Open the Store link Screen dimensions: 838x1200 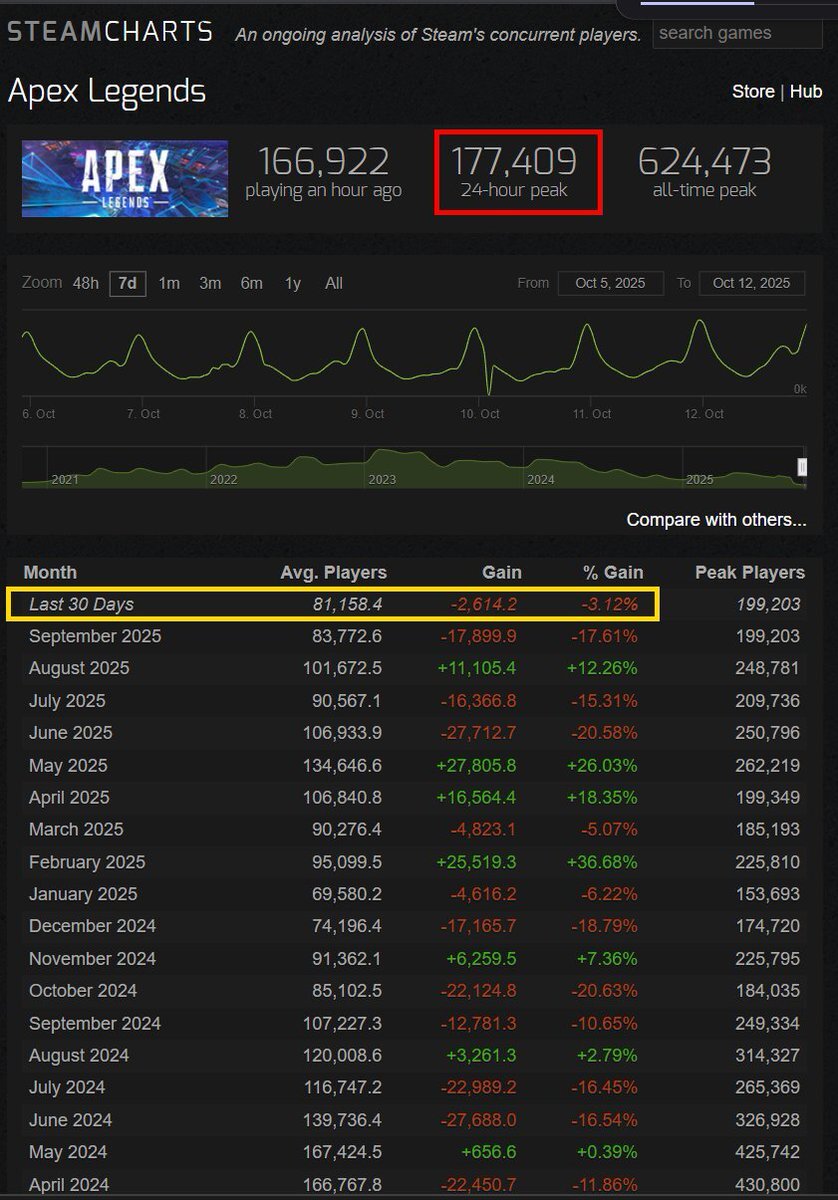click(753, 91)
